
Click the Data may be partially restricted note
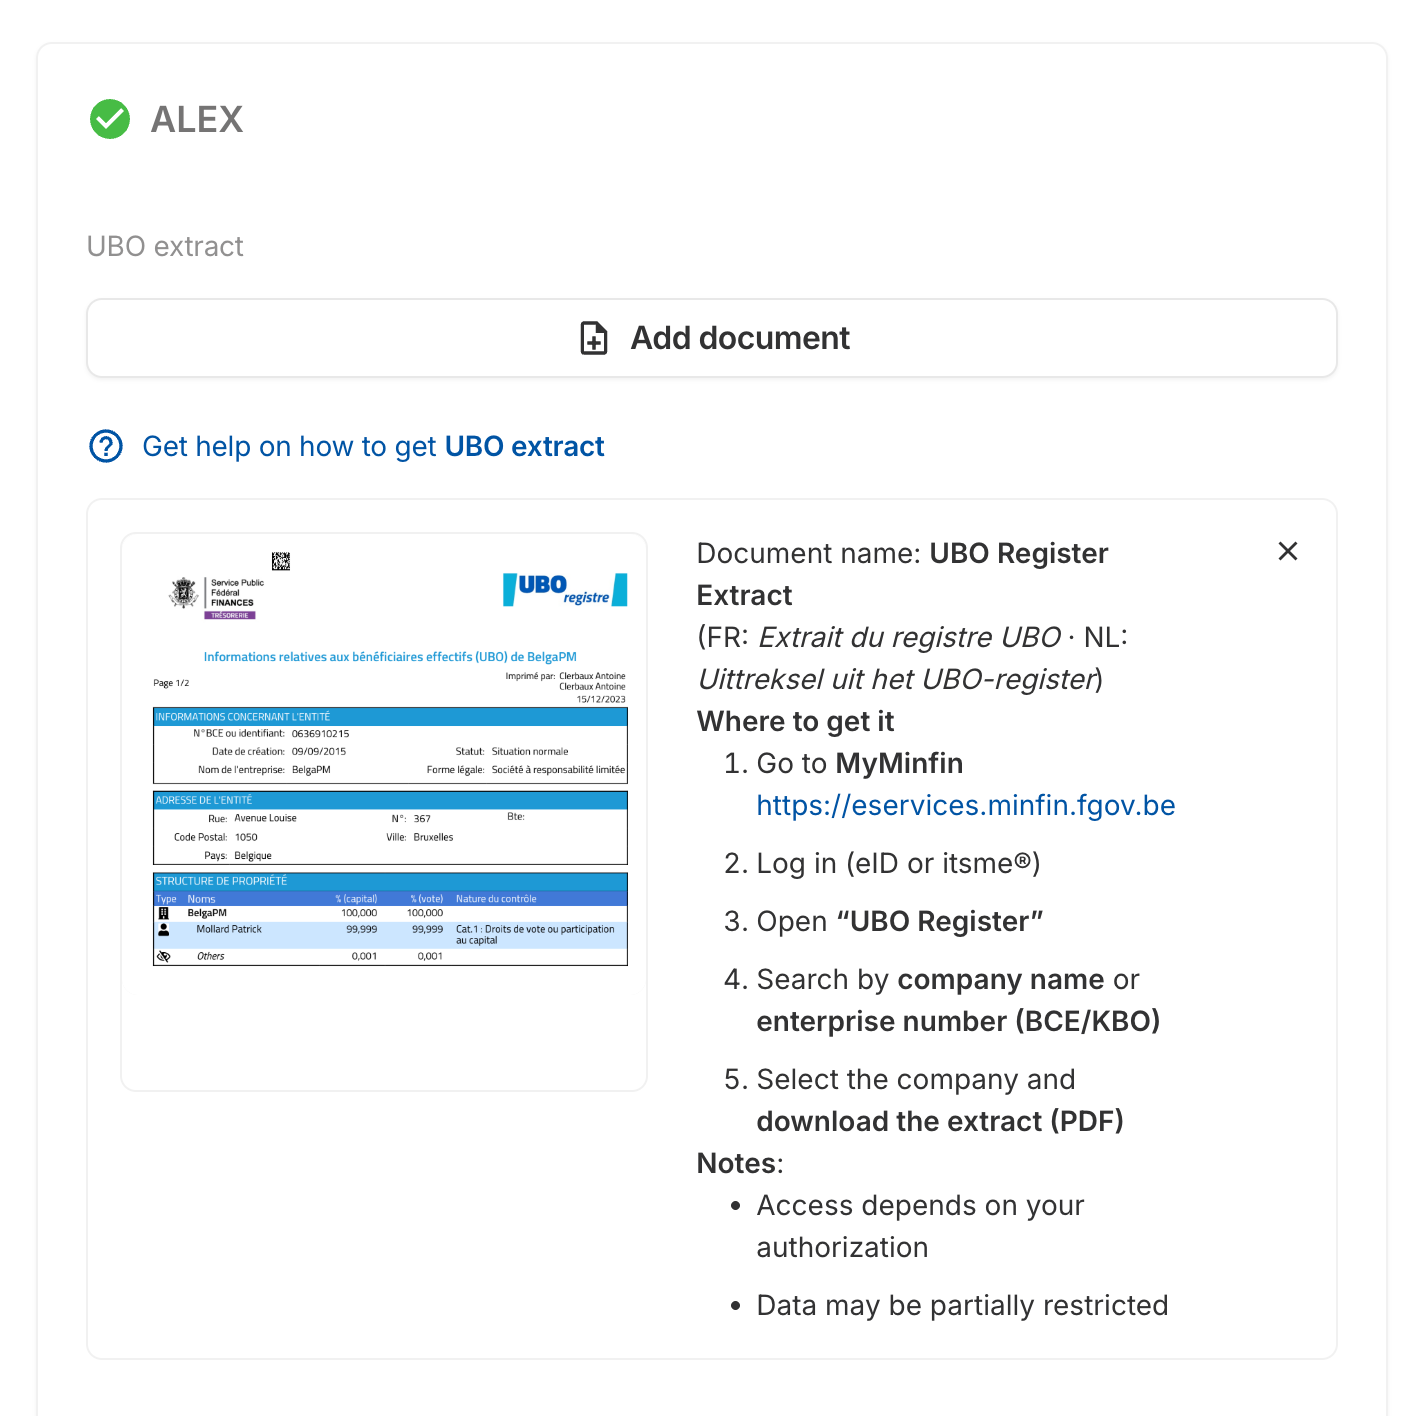pos(962,1305)
